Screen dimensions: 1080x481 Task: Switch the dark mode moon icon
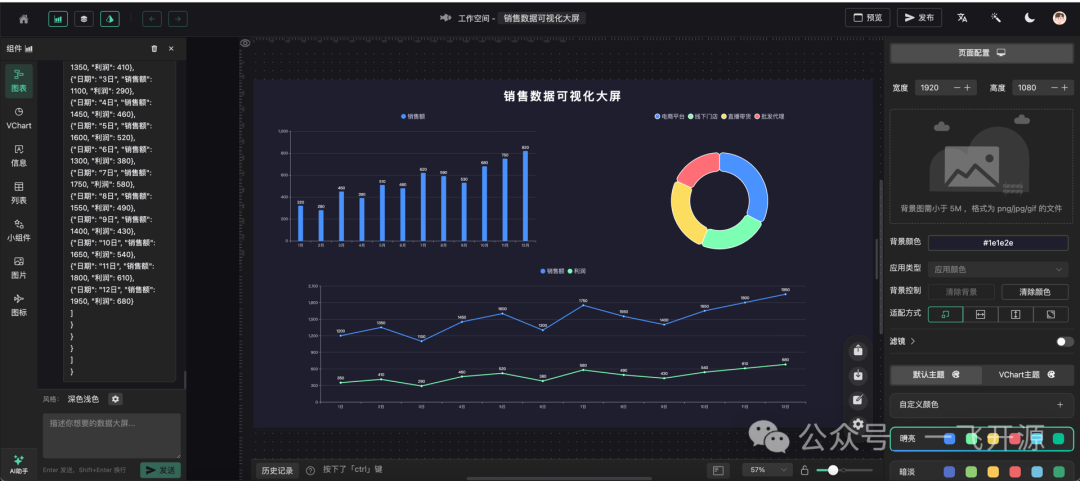click(1029, 18)
